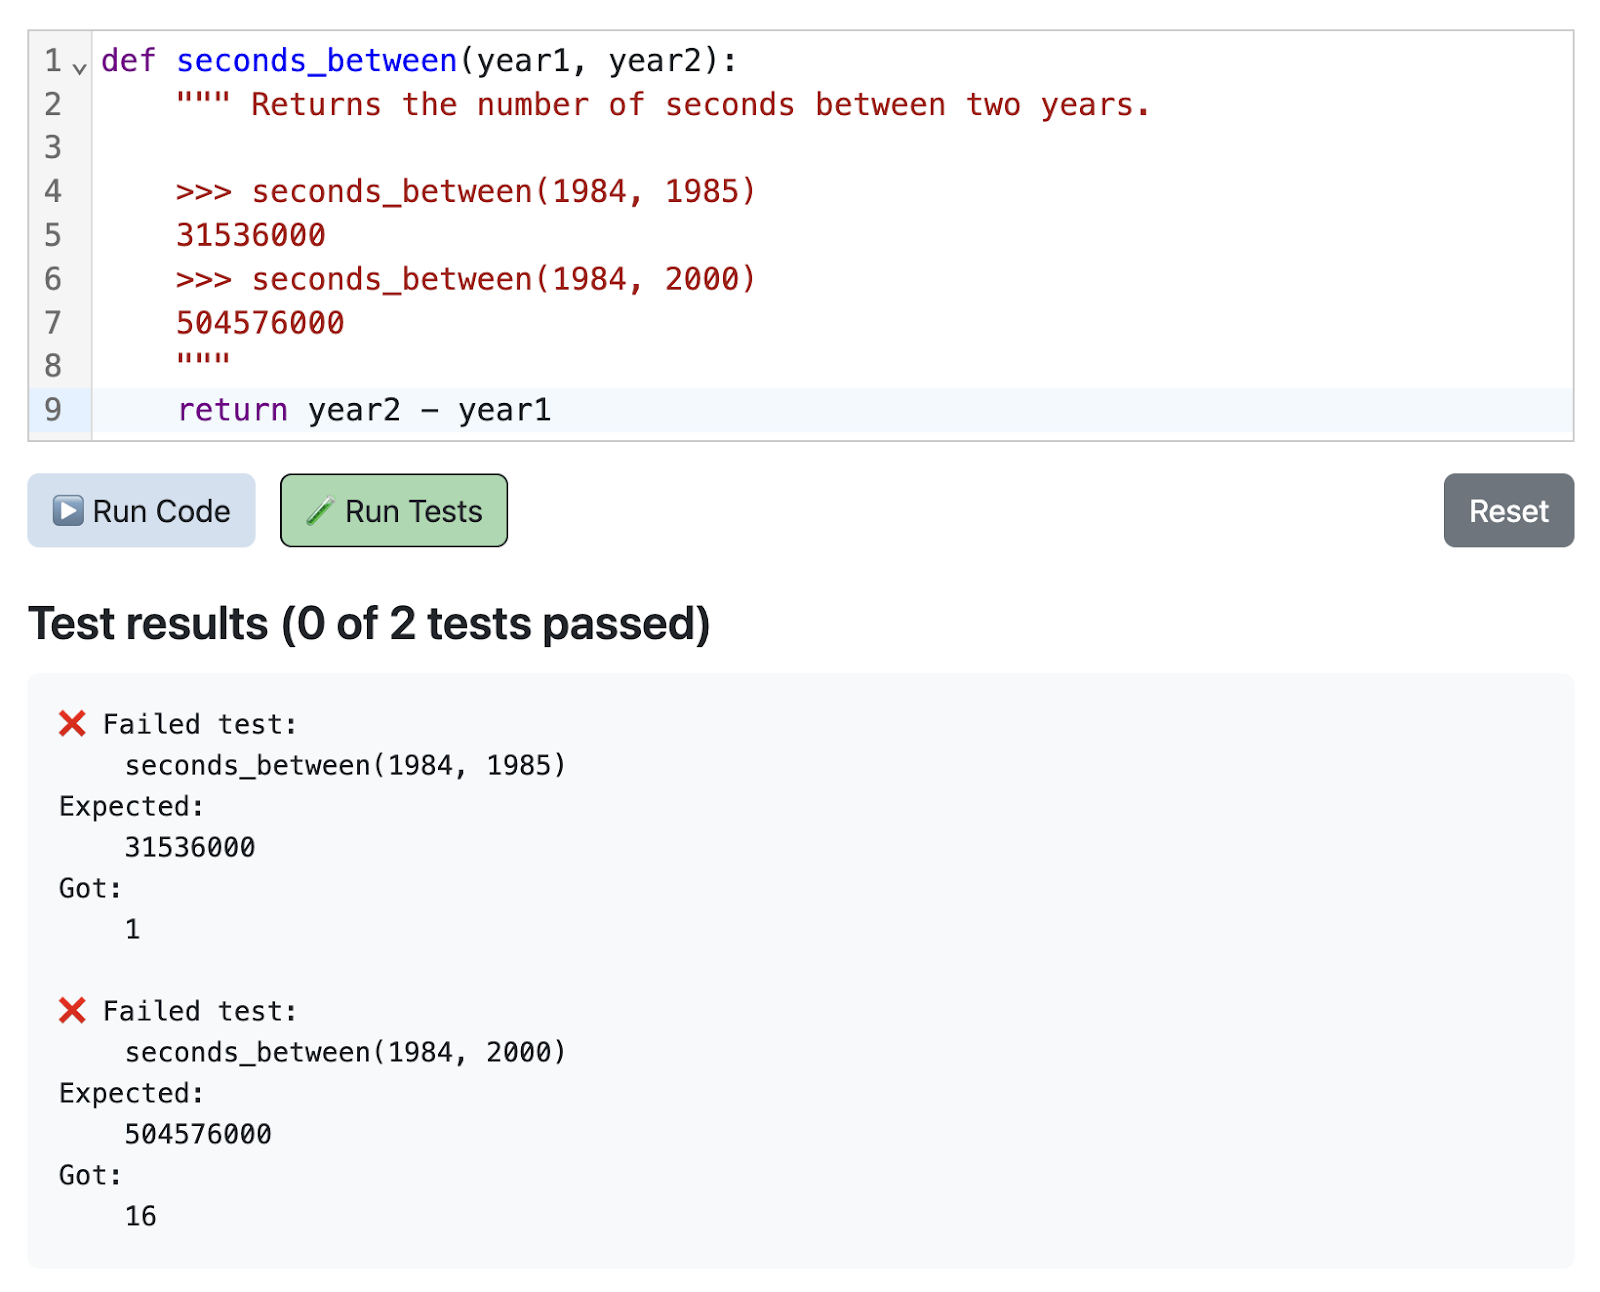Click the red X on the first failed test
Viewport: 1600px width, 1292px height.
(72, 723)
